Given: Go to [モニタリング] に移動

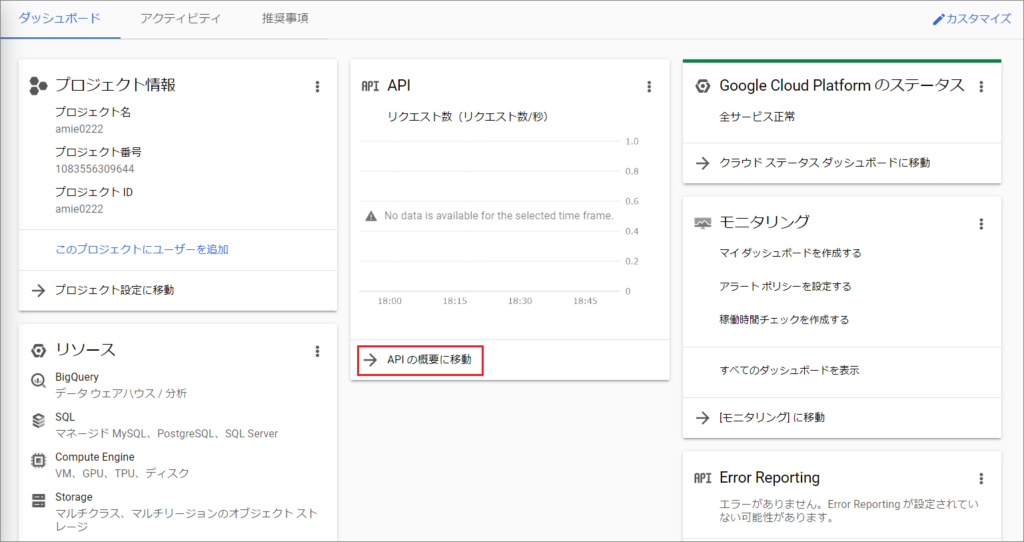Looking at the screenshot, I should [x=772, y=417].
